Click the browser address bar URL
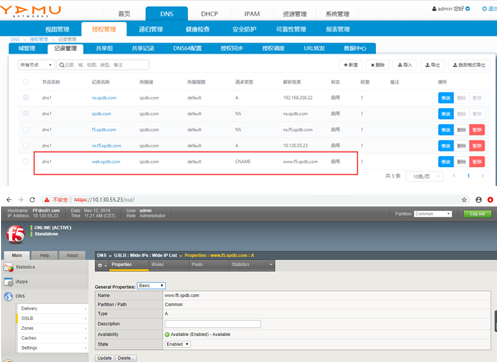This screenshot has width=497, height=362. [x=104, y=200]
